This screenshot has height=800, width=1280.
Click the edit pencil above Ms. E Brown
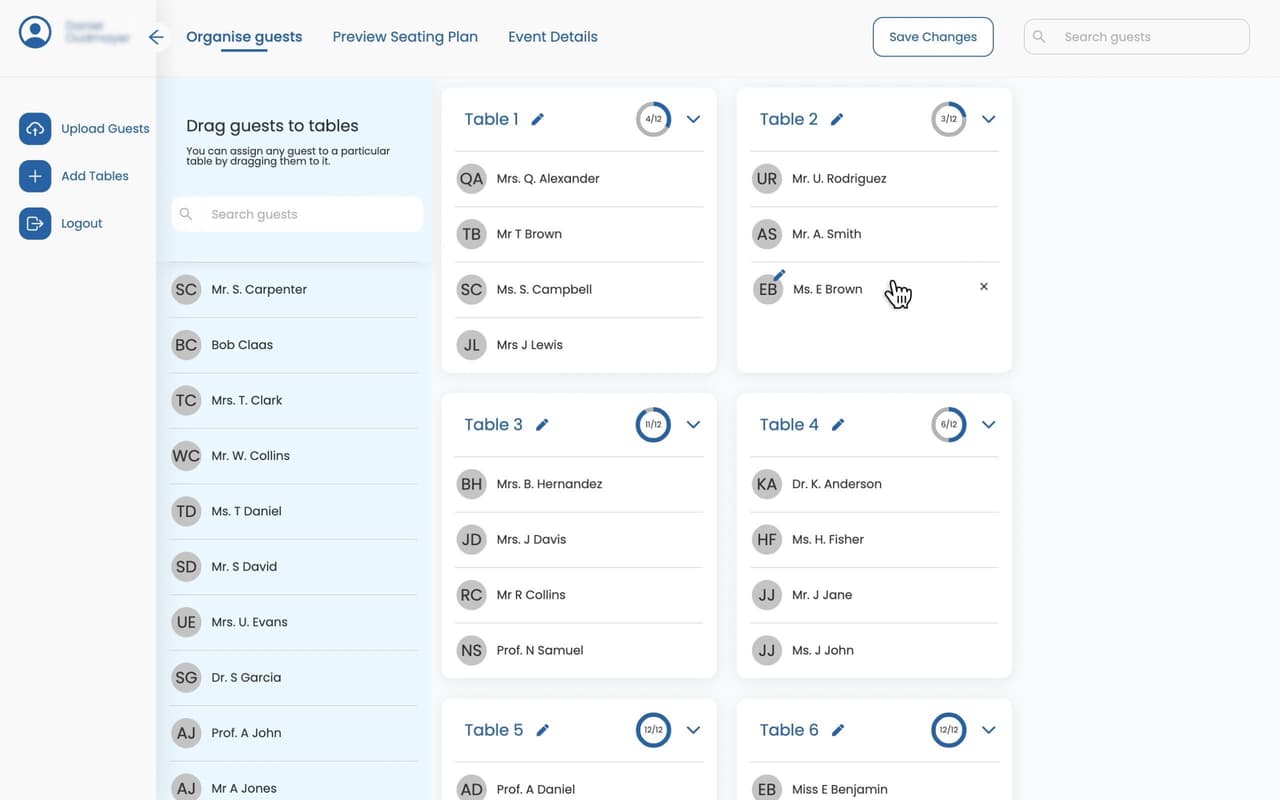[781, 275]
